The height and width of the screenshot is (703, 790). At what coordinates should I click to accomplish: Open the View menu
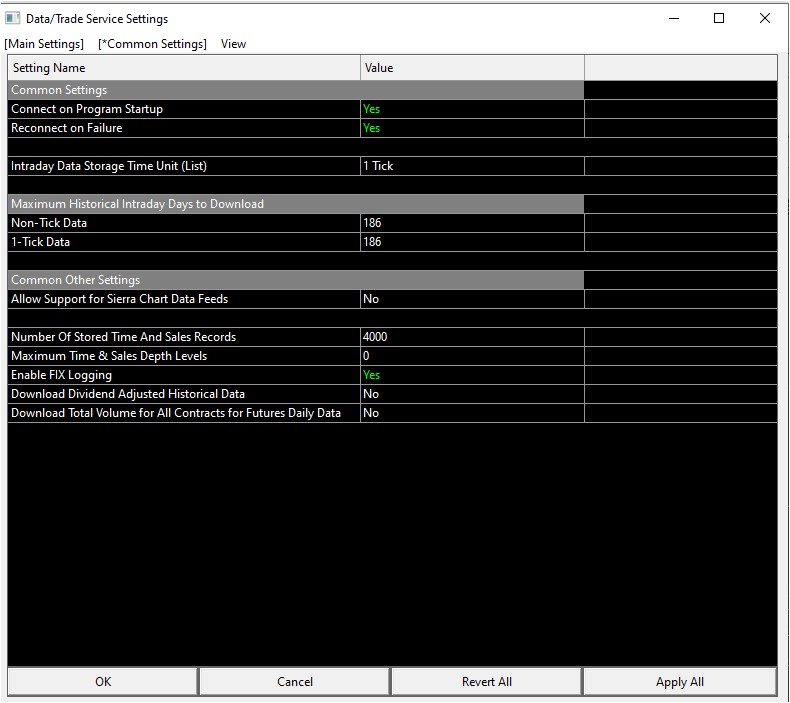coord(233,44)
